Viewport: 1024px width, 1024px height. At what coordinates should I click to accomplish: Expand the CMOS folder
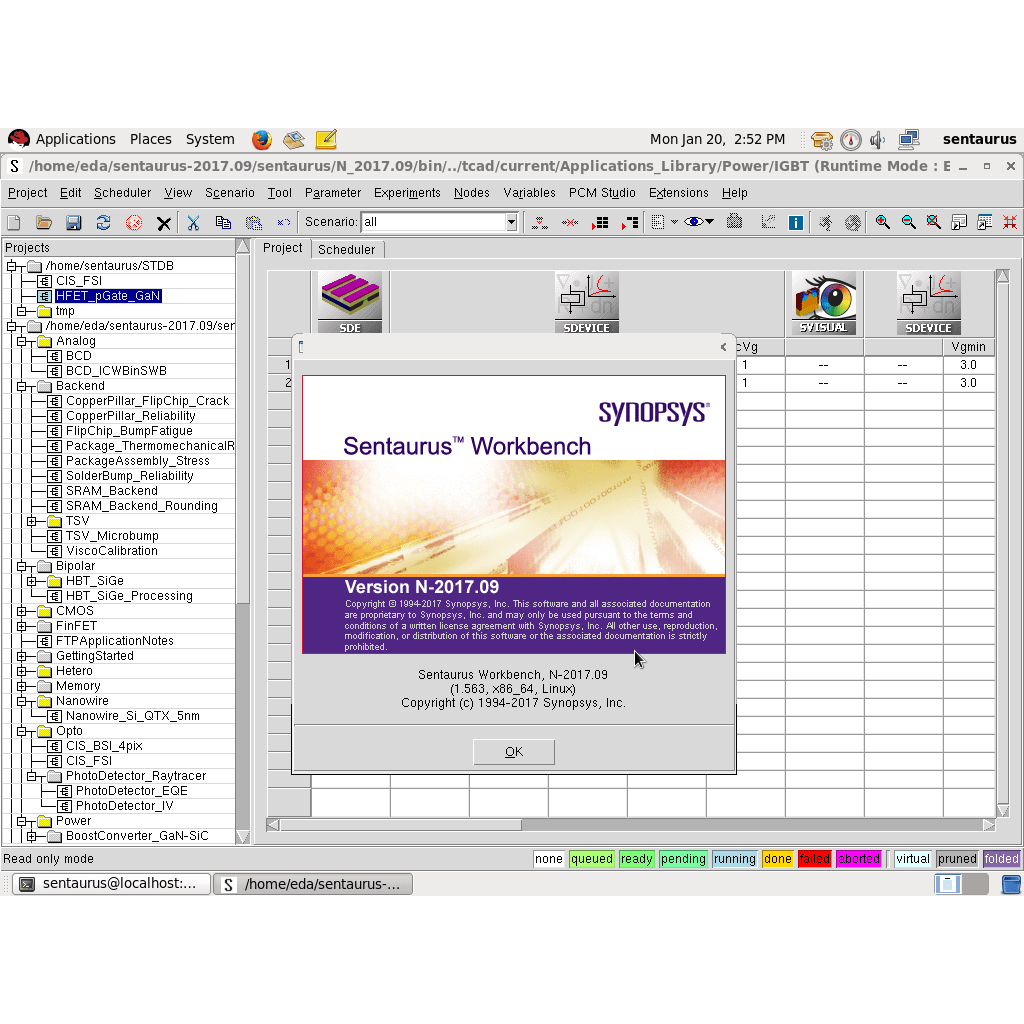pos(22,611)
